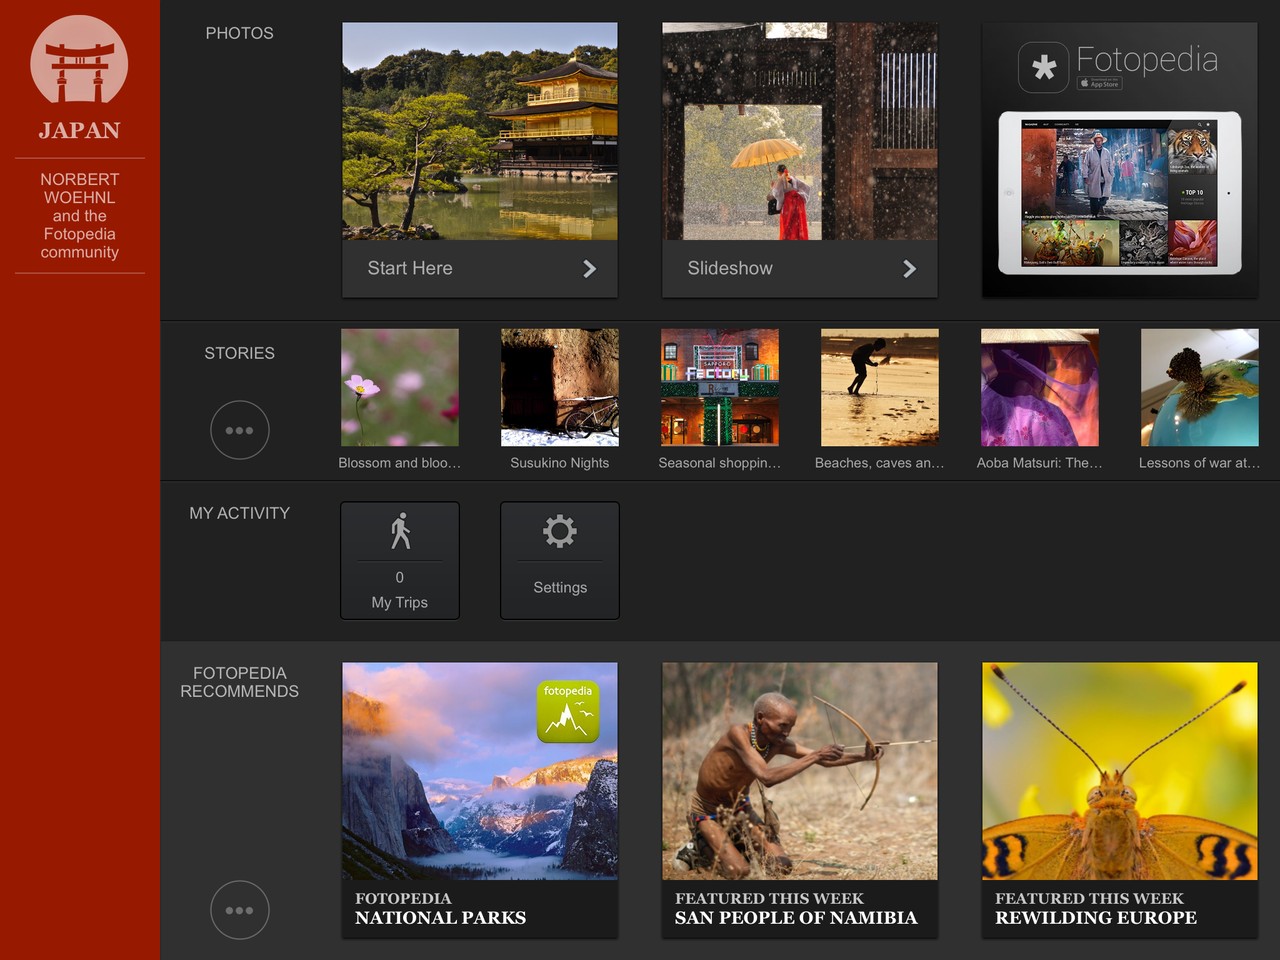Open the Lessons of war at… story
This screenshot has height=960, width=1280.
point(1200,387)
